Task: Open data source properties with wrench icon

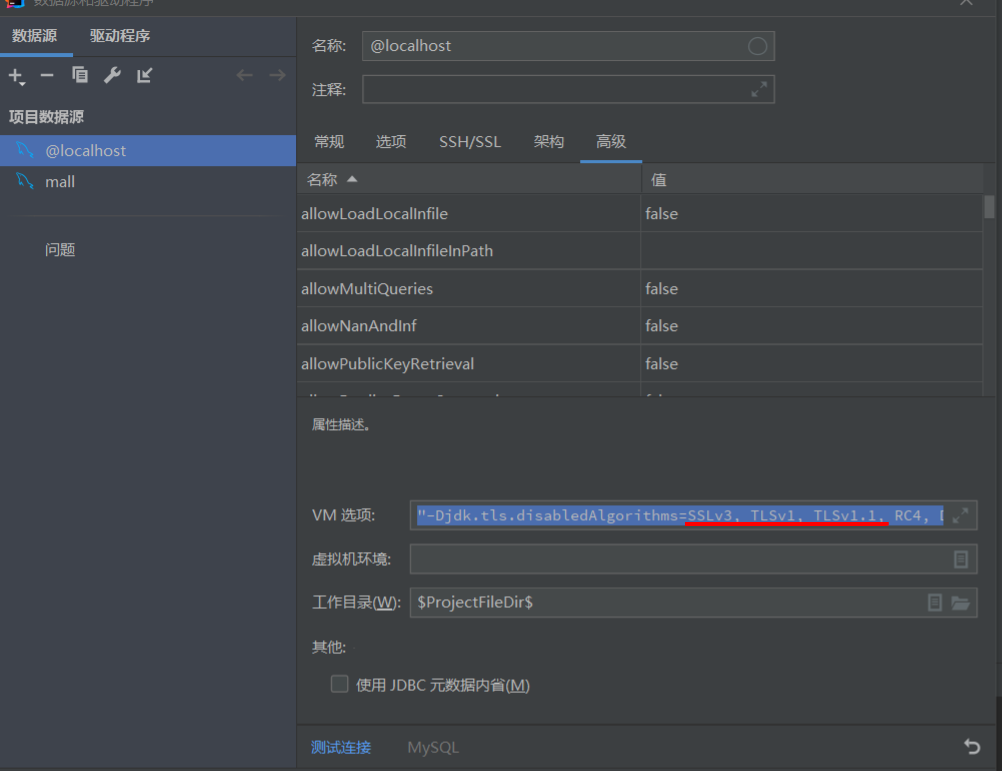Action: coord(112,75)
